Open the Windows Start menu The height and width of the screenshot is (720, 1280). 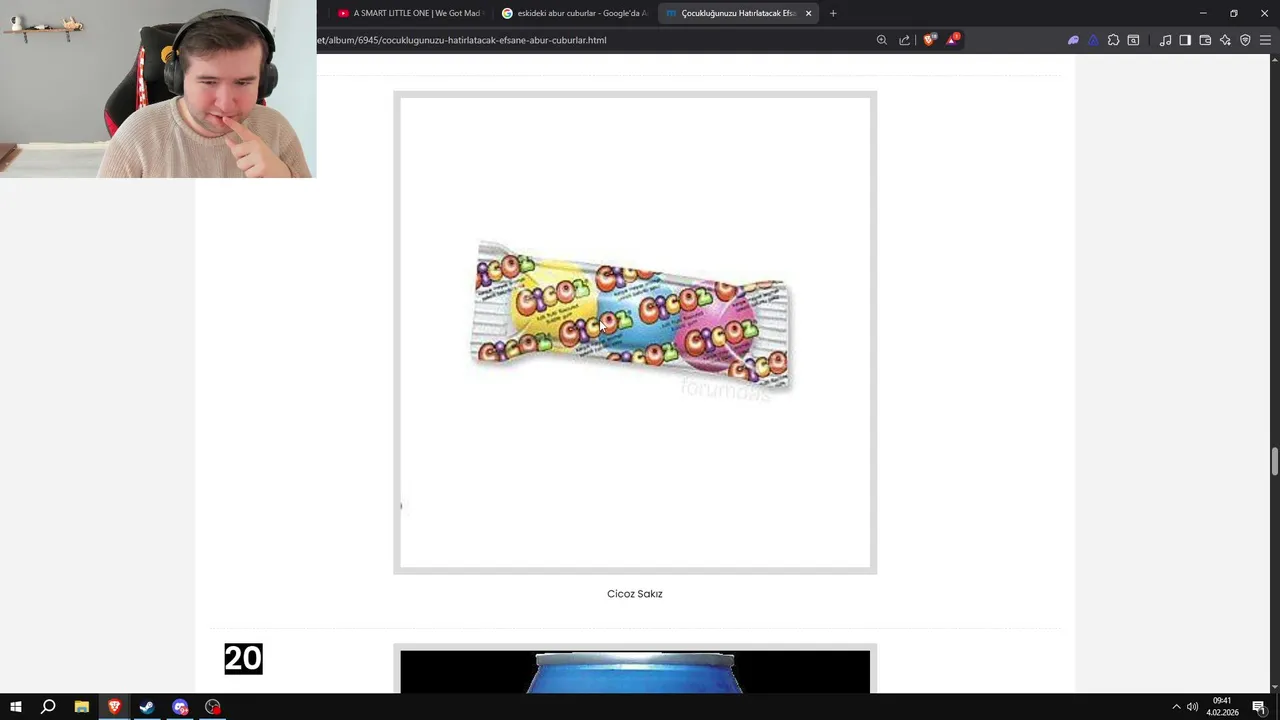pyautogui.click(x=15, y=707)
